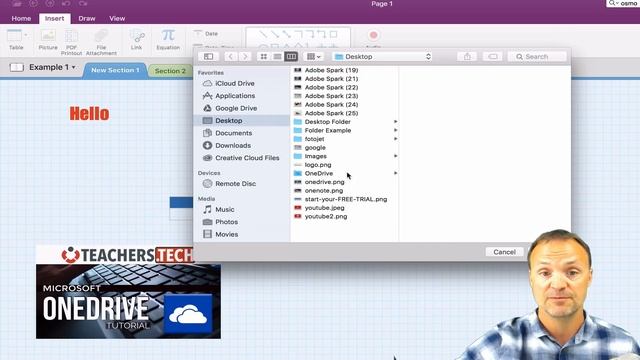
Task: Expand the OneDrive folder arrow
Action: (395, 173)
